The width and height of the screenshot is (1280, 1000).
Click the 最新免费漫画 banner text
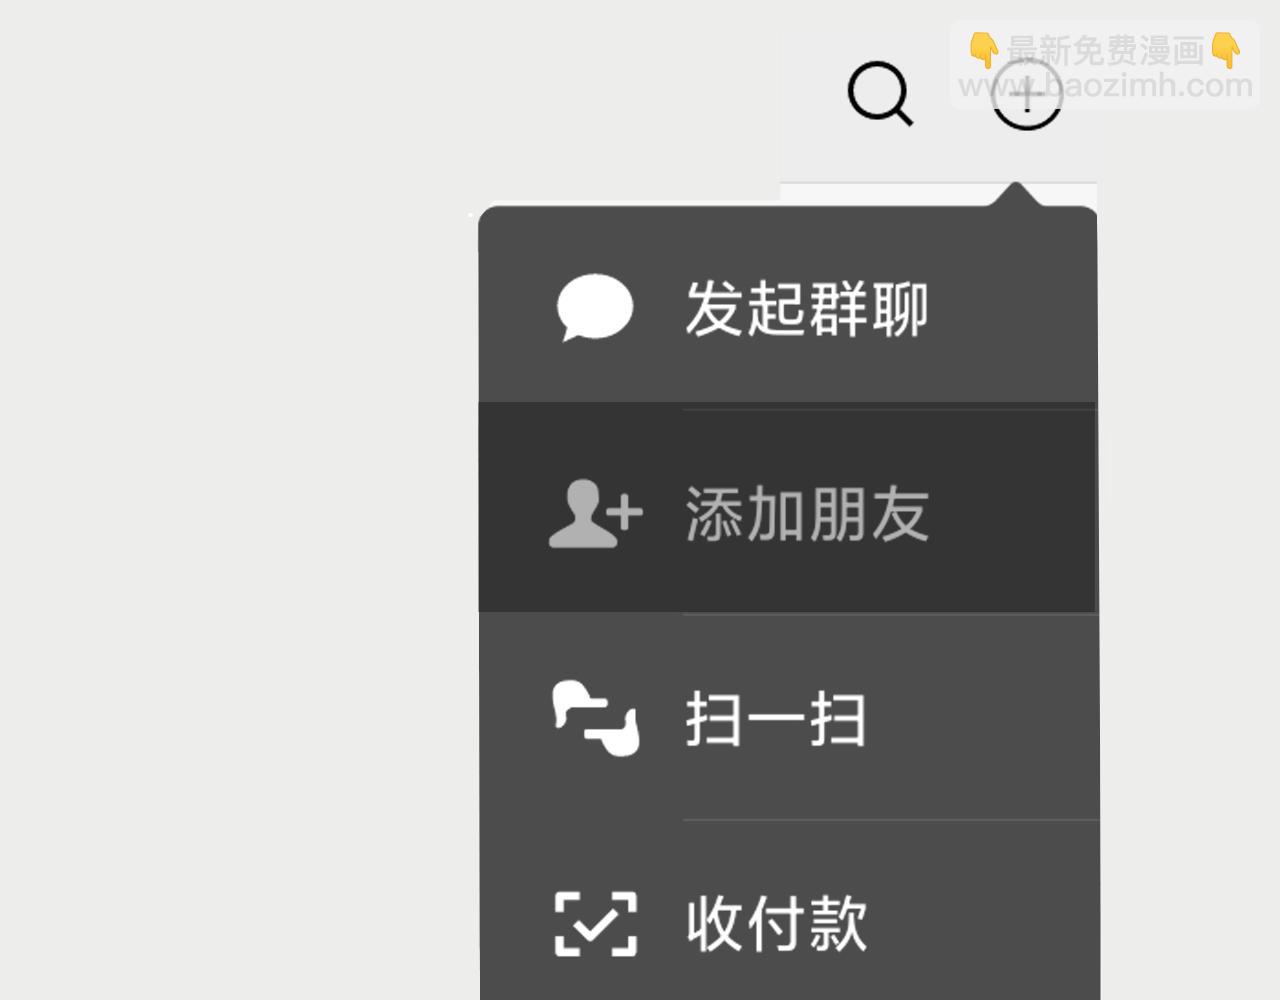coord(1105,50)
